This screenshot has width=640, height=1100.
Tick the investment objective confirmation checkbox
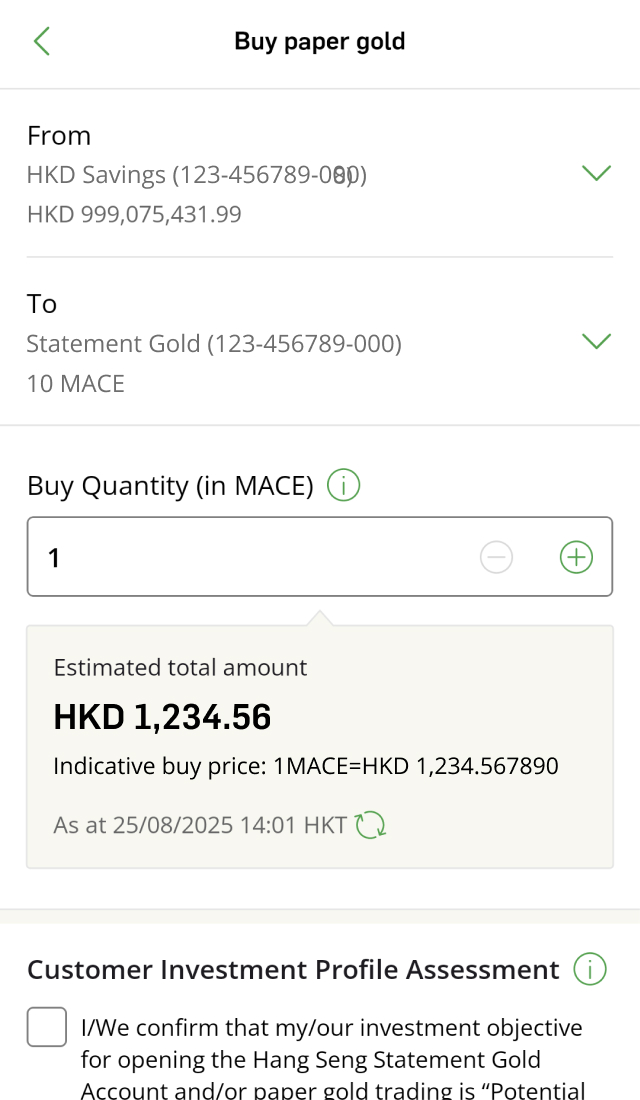click(47, 1027)
